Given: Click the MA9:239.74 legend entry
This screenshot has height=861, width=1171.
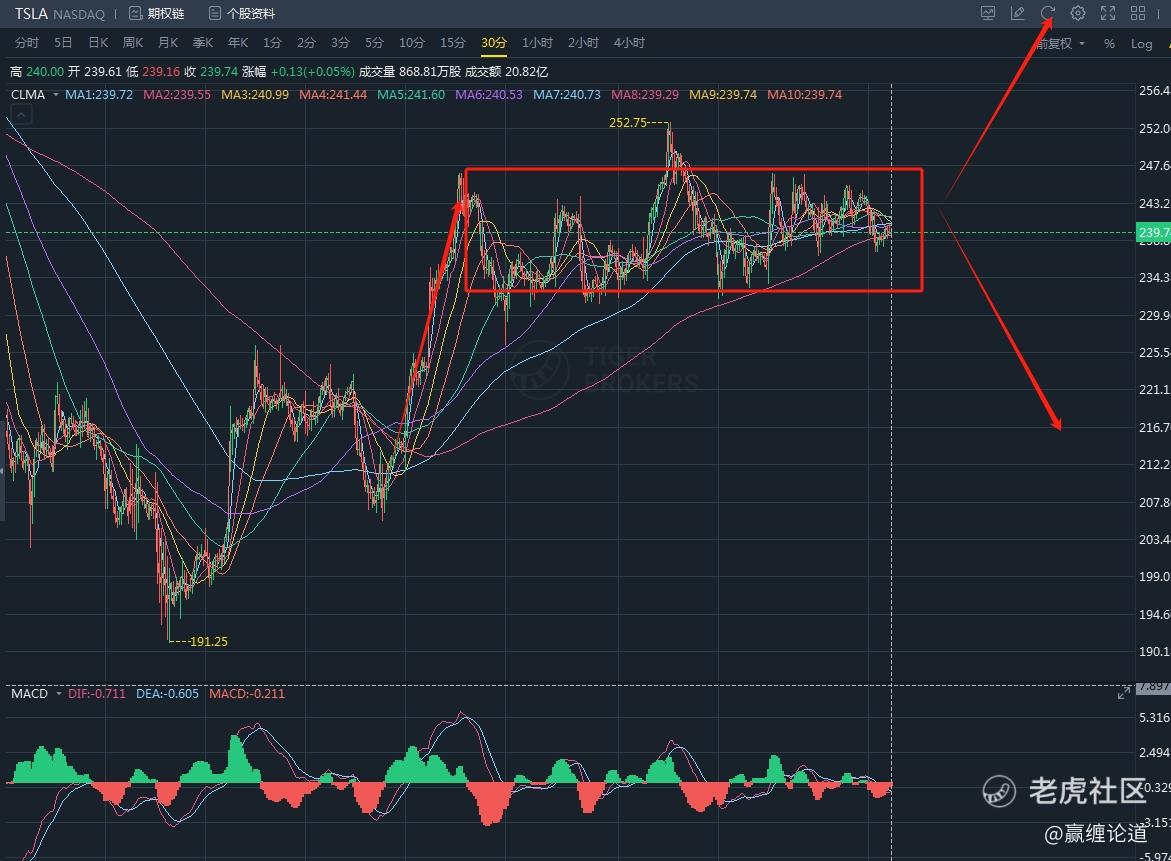Looking at the screenshot, I should click(723, 95).
